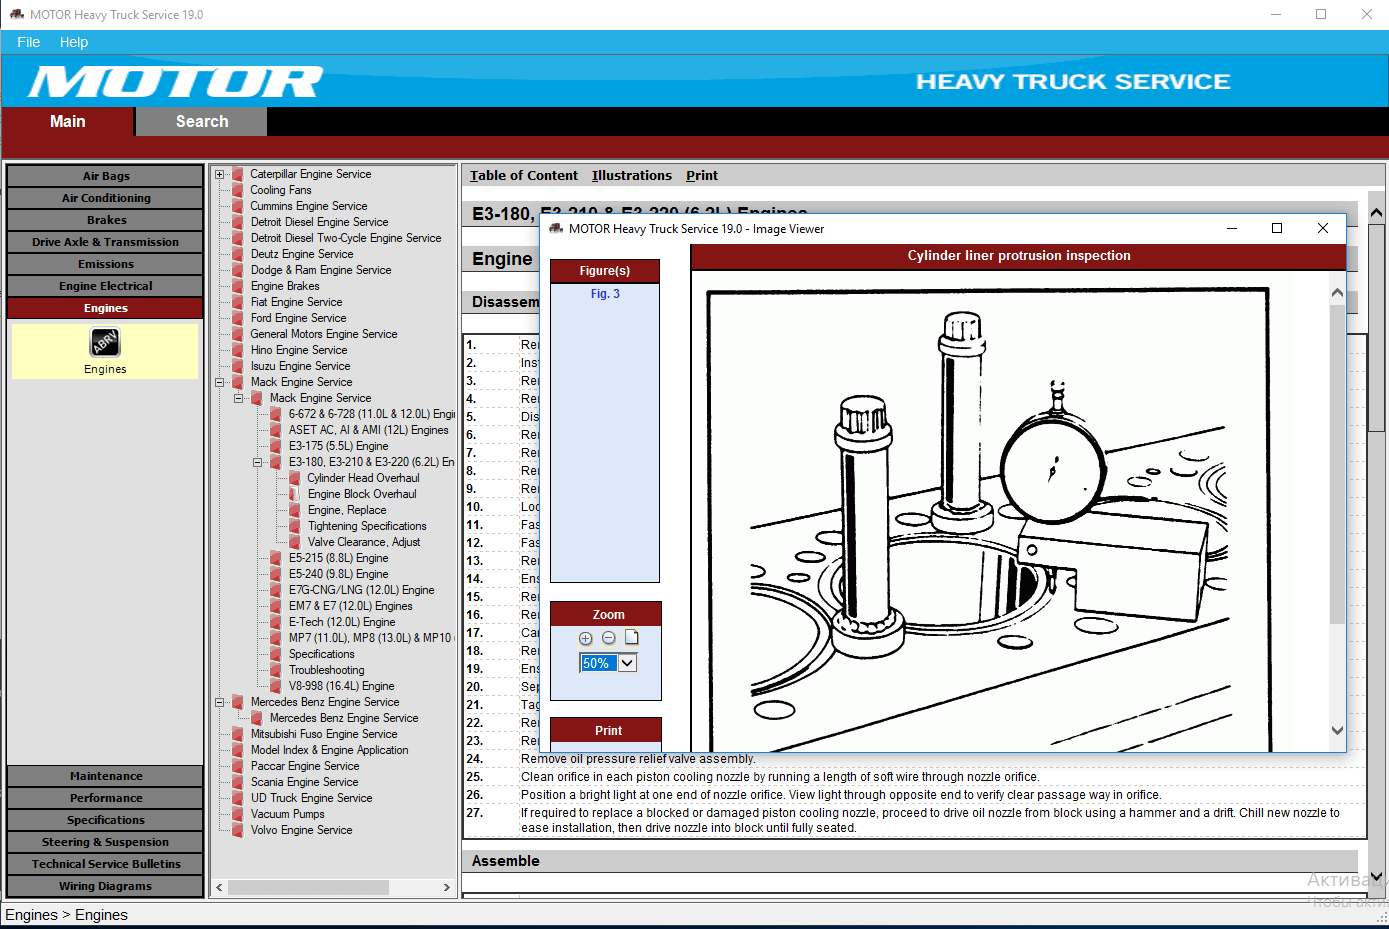Click the Table of Content link
The width and height of the screenshot is (1389, 929).
523,175
